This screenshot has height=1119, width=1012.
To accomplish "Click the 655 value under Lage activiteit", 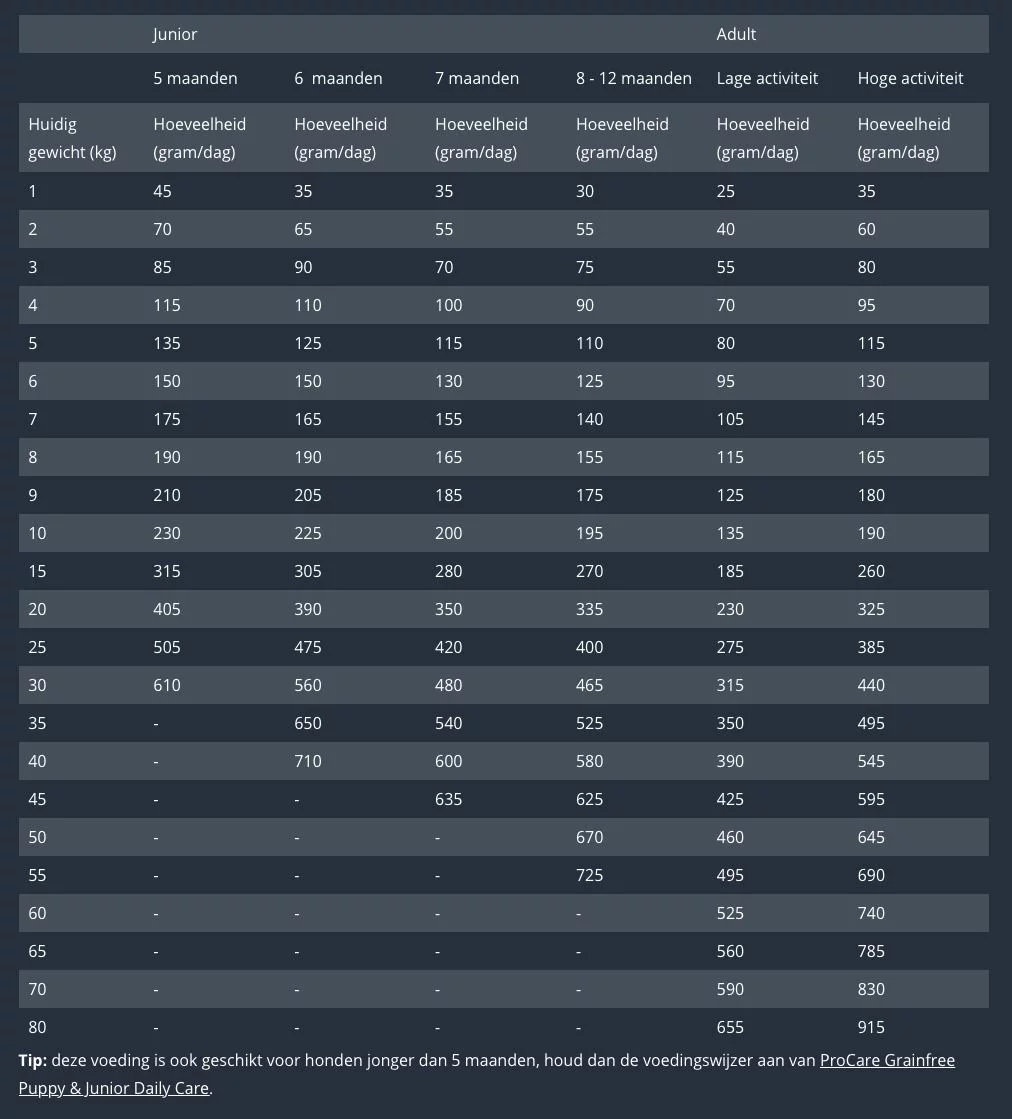I will (x=730, y=1027).
